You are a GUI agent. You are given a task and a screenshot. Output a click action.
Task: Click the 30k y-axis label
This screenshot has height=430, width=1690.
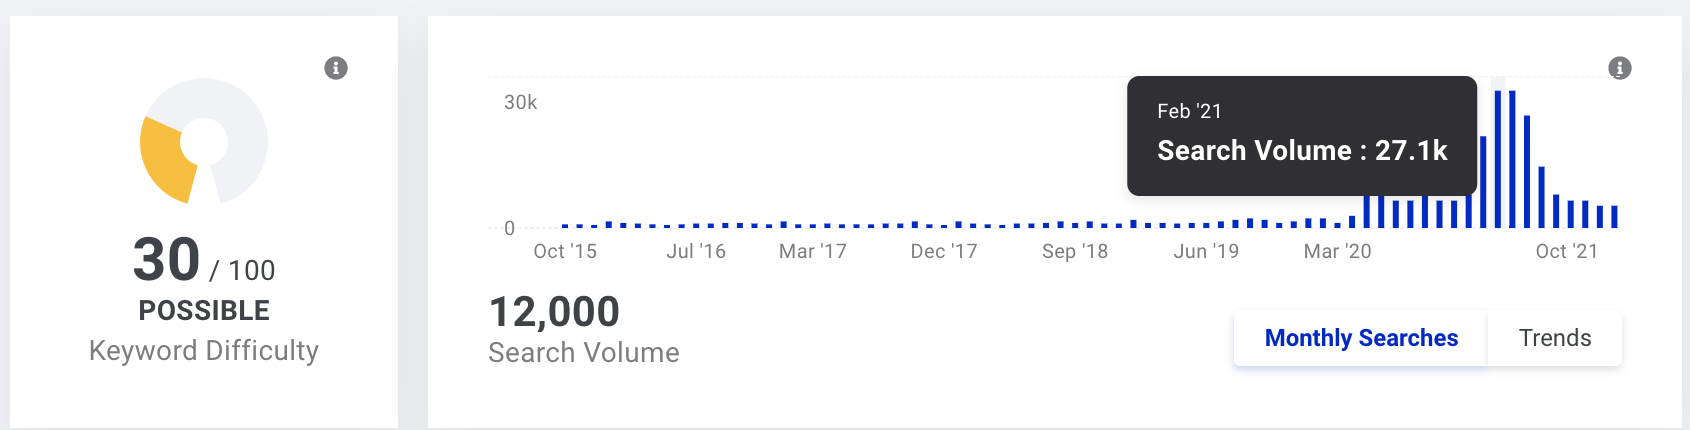520,102
